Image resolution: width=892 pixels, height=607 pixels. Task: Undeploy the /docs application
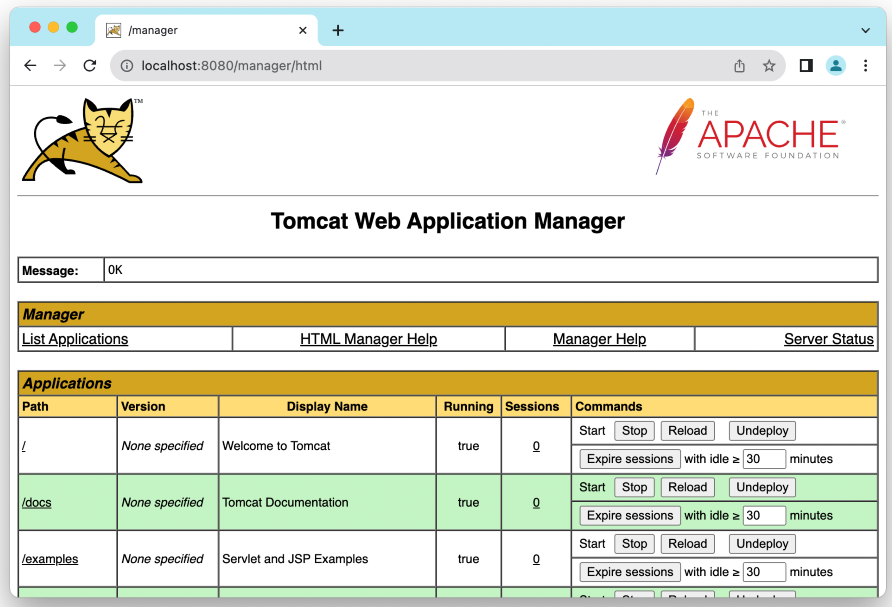pos(762,488)
